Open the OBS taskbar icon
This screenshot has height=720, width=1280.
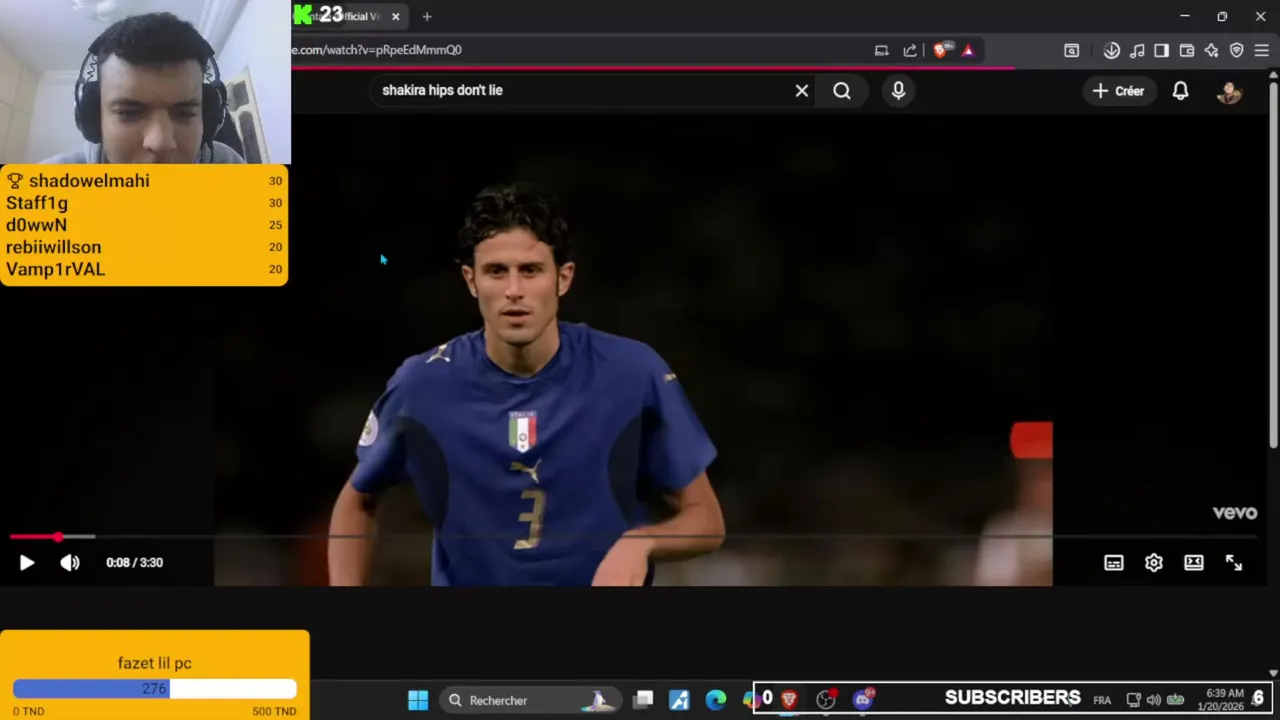pyautogui.click(x=826, y=700)
